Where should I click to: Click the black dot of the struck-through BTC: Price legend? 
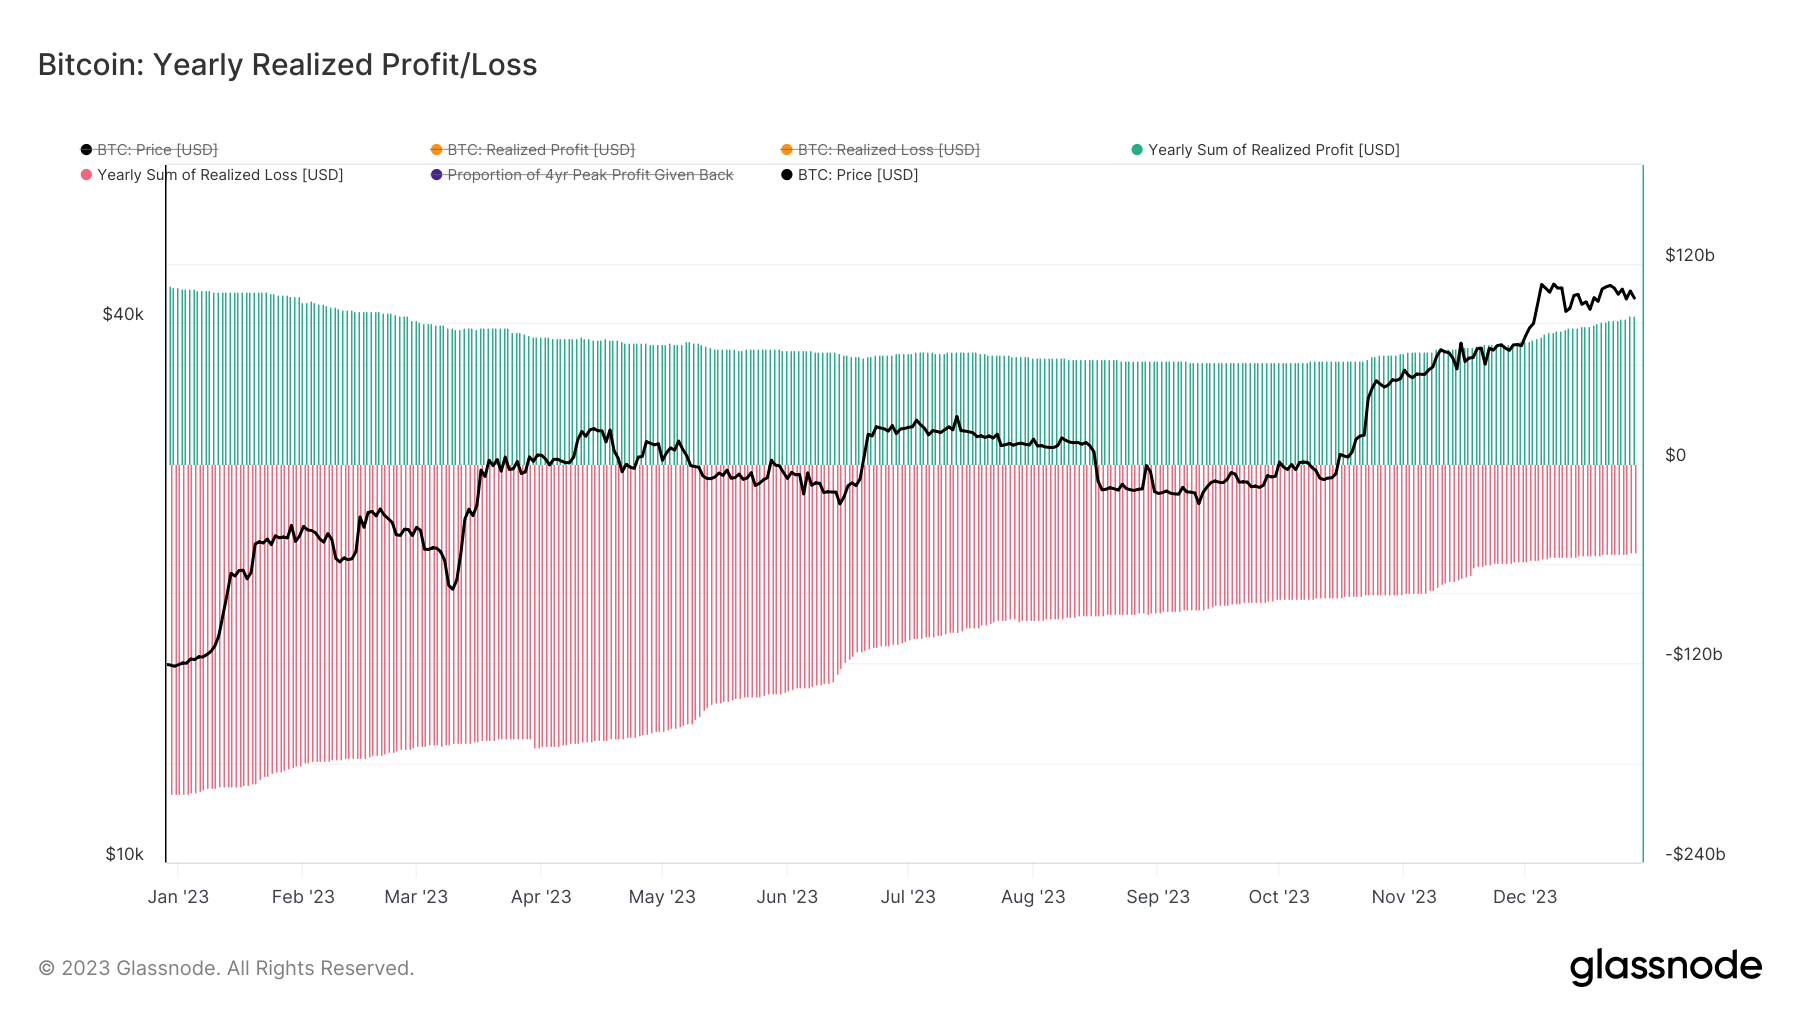pos(87,150)
